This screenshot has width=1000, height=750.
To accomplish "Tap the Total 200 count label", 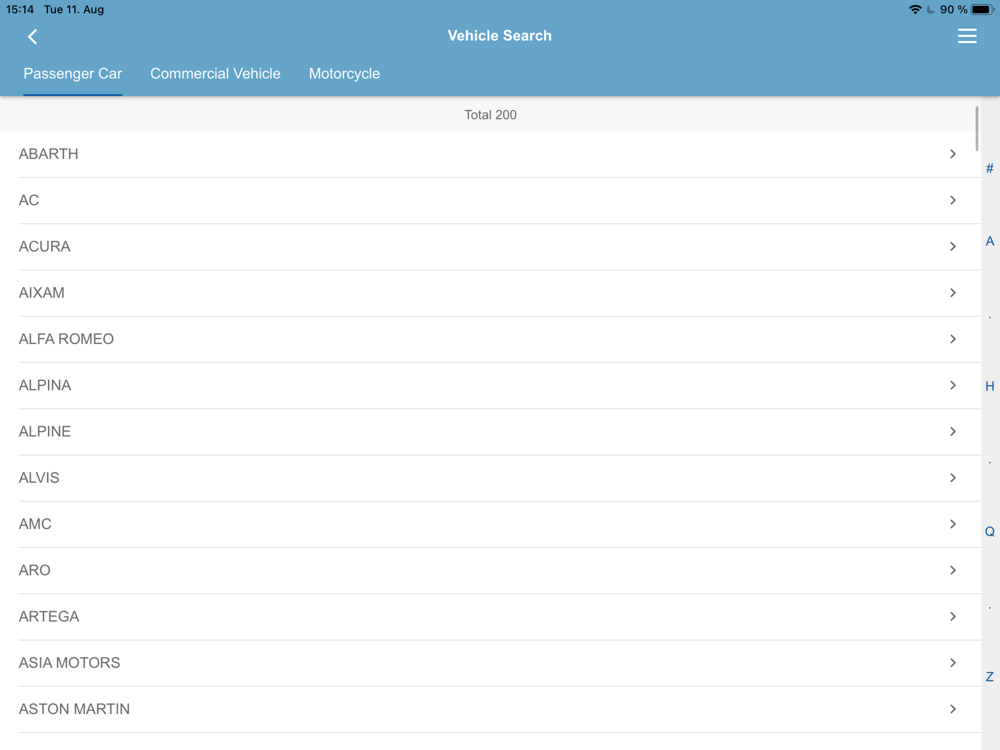I will [x=490, y=115].
